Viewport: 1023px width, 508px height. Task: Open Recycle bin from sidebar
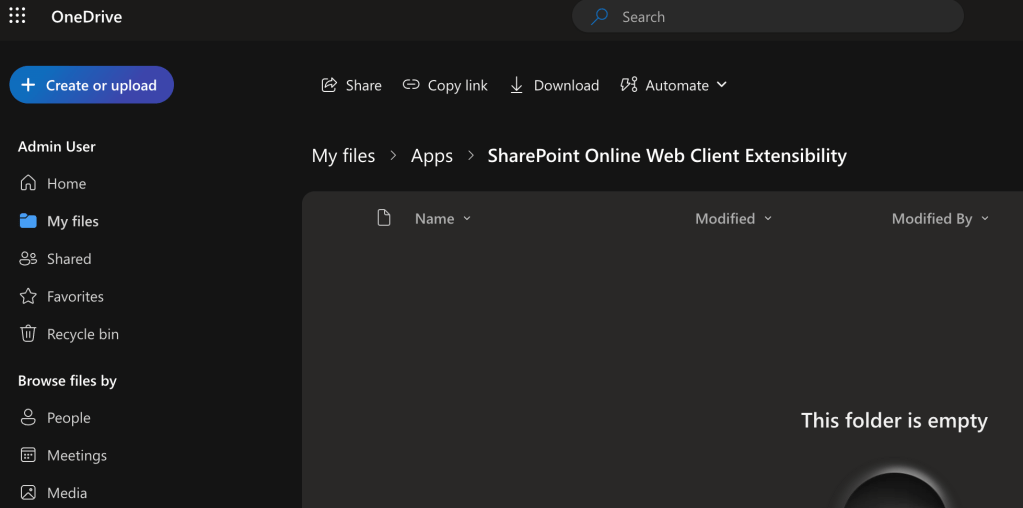pos(29,334)
